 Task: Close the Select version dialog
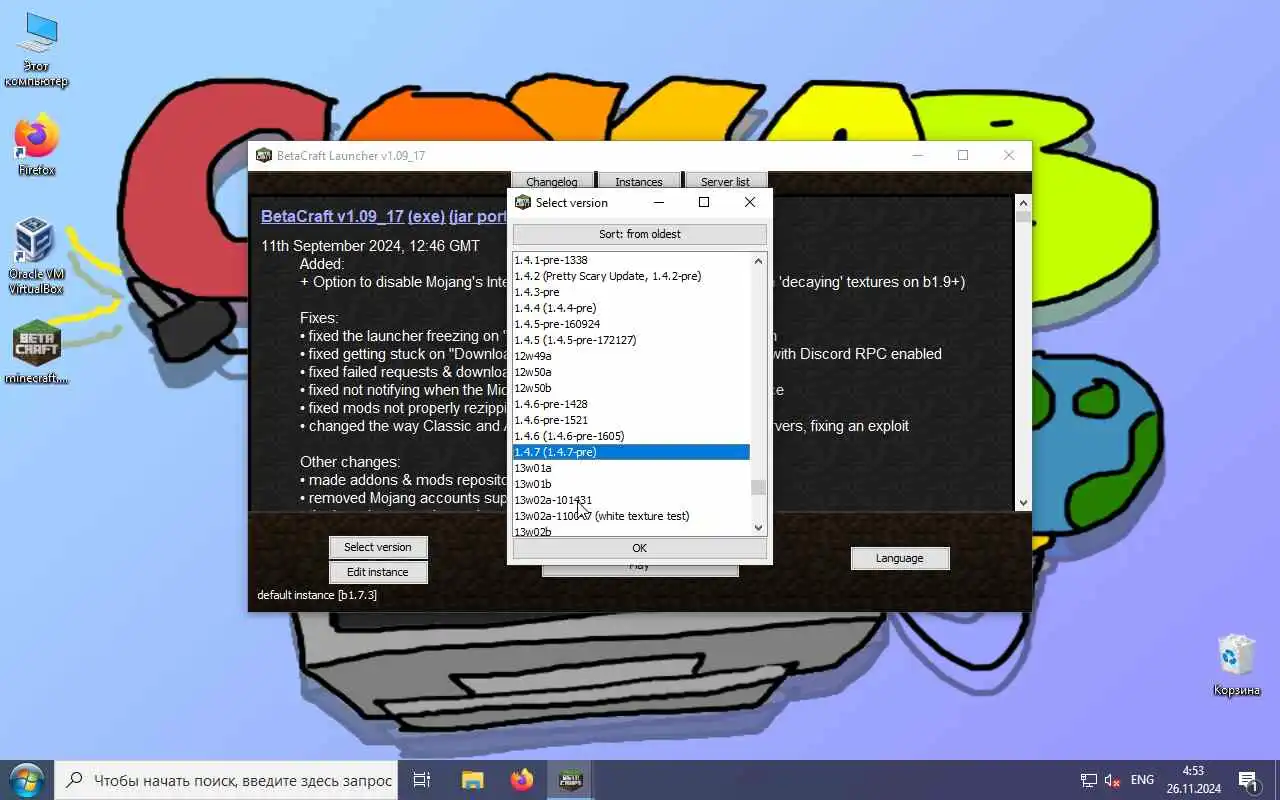(750, 202)
